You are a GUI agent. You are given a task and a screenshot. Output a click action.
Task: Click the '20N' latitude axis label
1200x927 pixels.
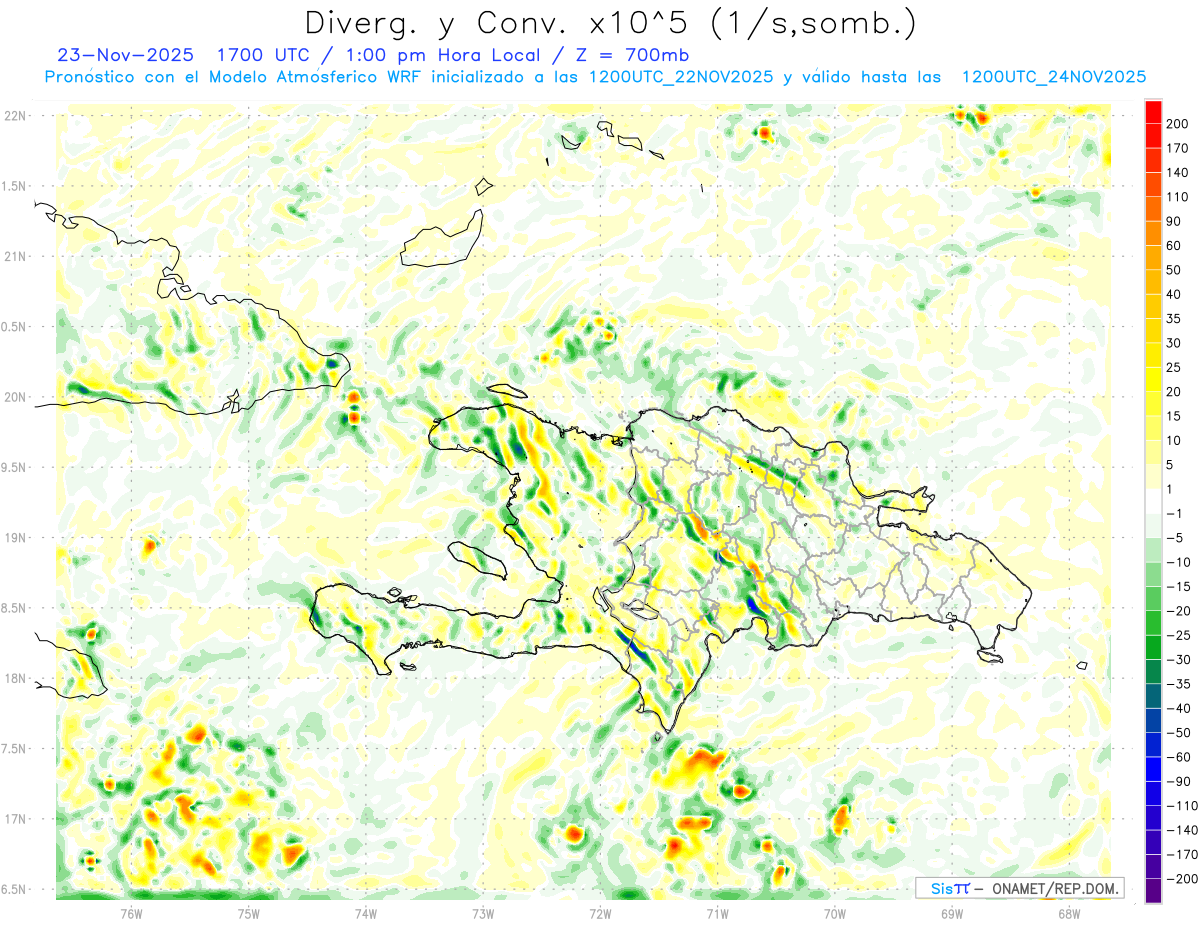click(x=15, y=397)
